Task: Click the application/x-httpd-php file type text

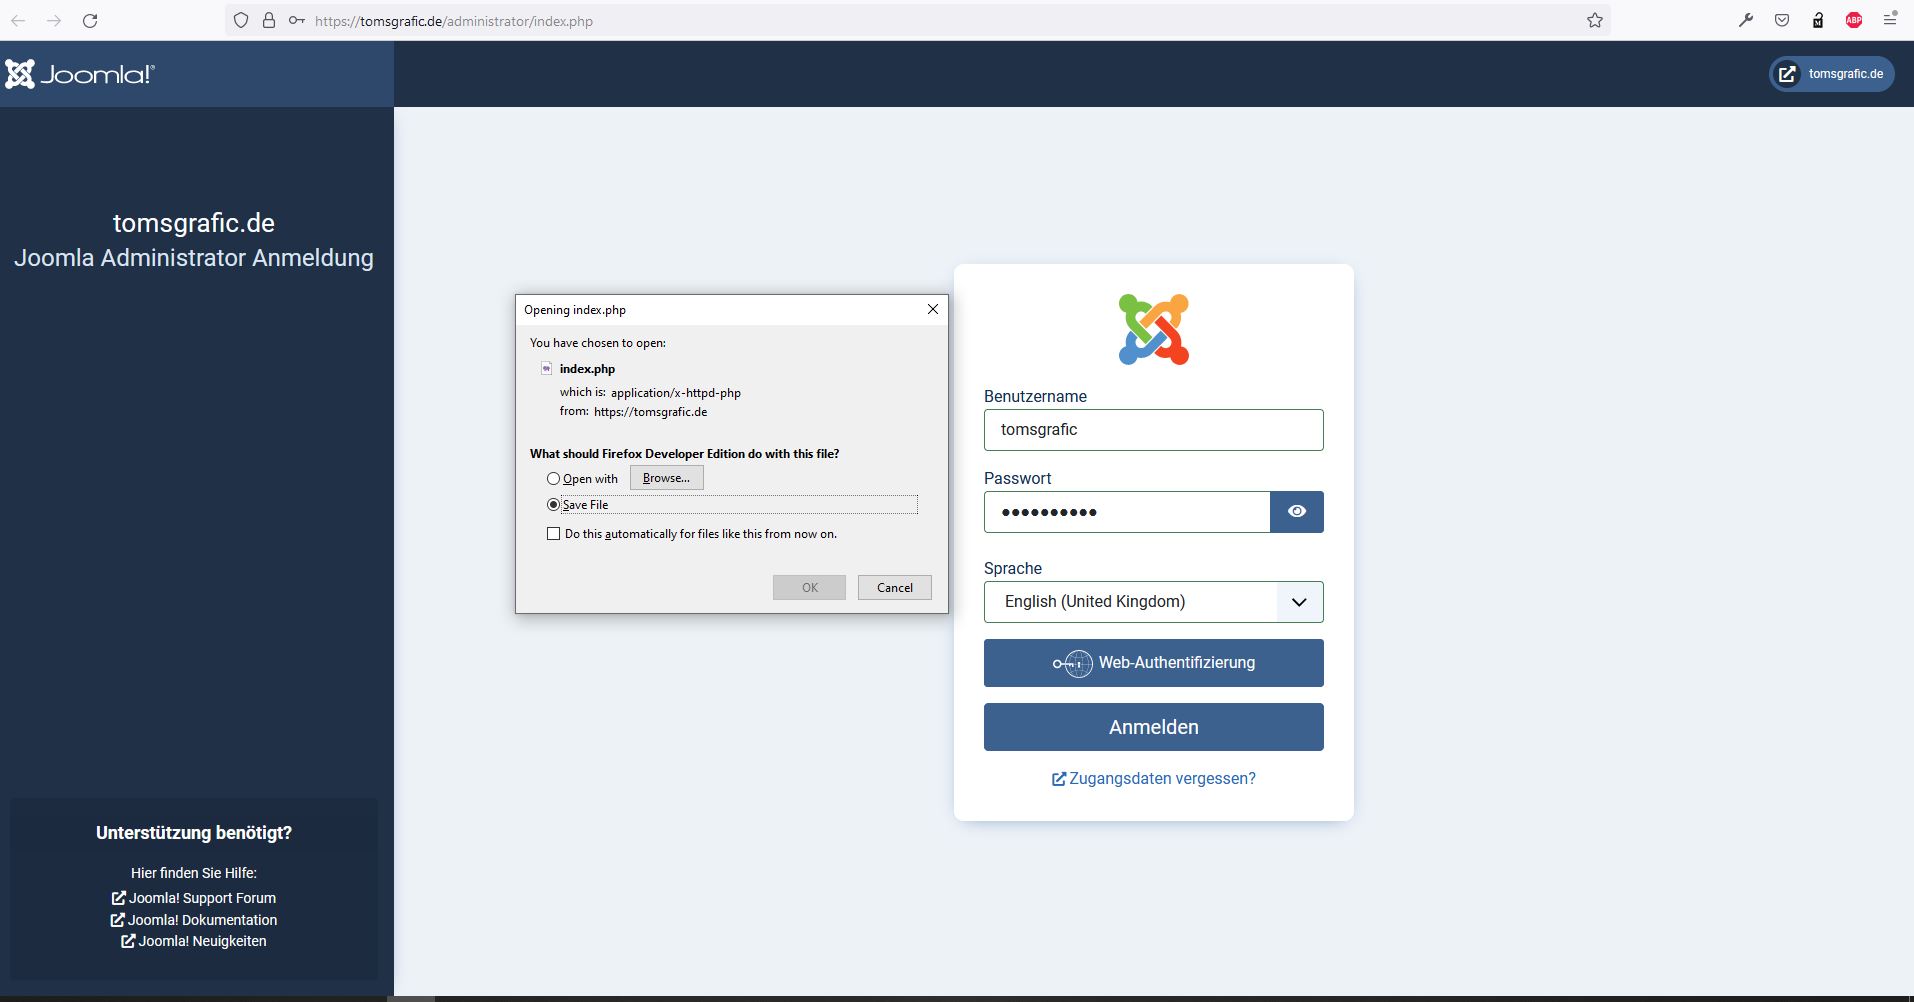Action: click(676, 393)
